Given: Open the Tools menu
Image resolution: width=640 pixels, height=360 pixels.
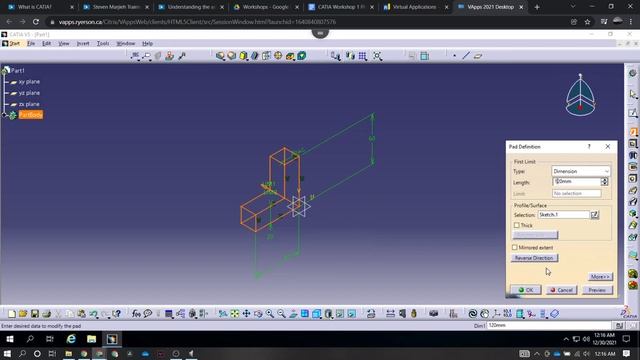Looking at the screenshot, I should [x=103, y=43].
